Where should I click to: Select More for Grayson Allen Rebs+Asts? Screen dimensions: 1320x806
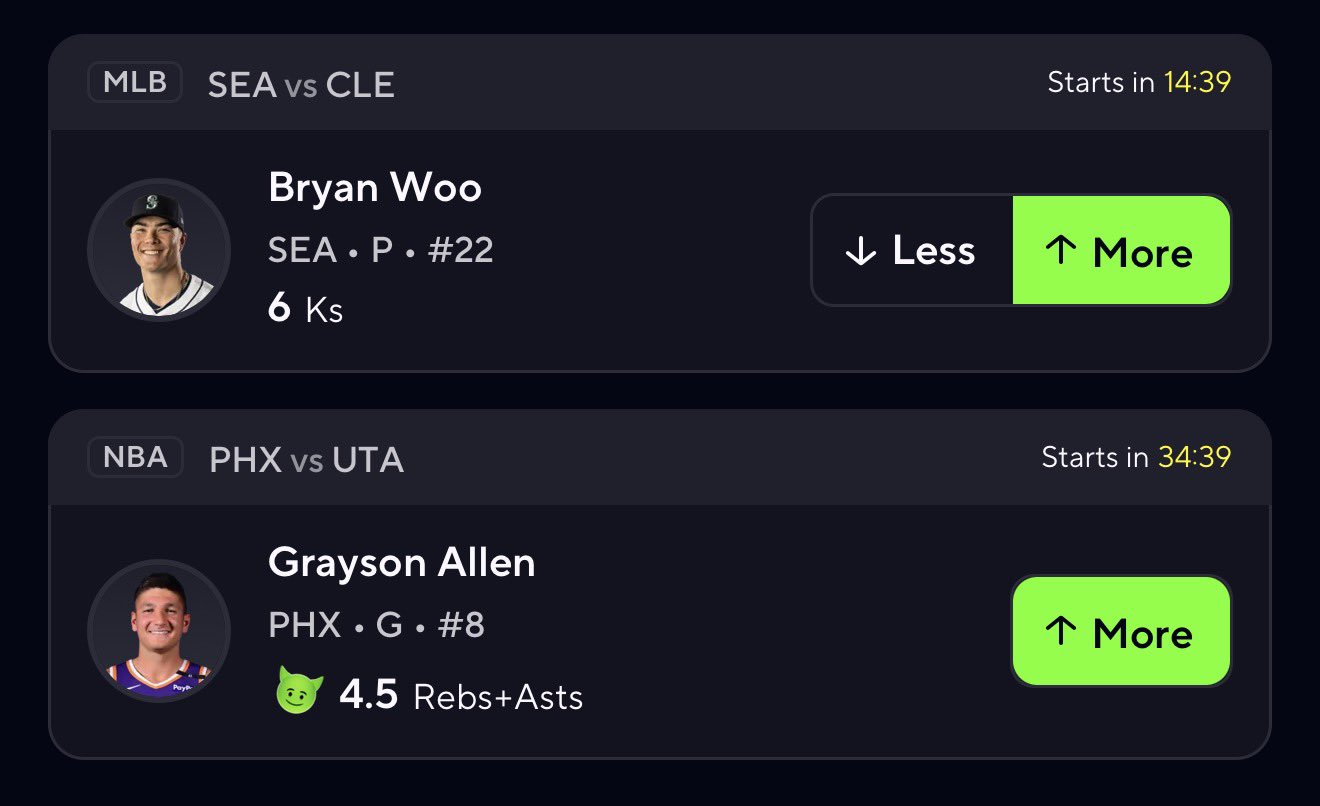(1121, 631)
